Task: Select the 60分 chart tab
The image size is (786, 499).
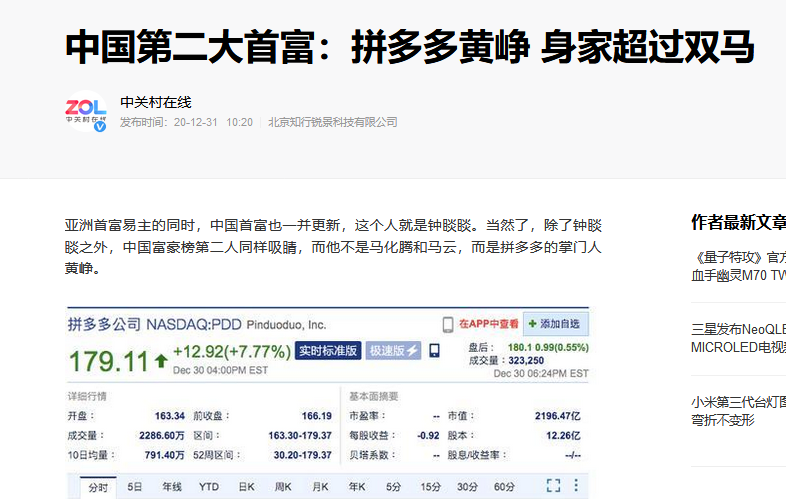Action: [x=504, y=487]
